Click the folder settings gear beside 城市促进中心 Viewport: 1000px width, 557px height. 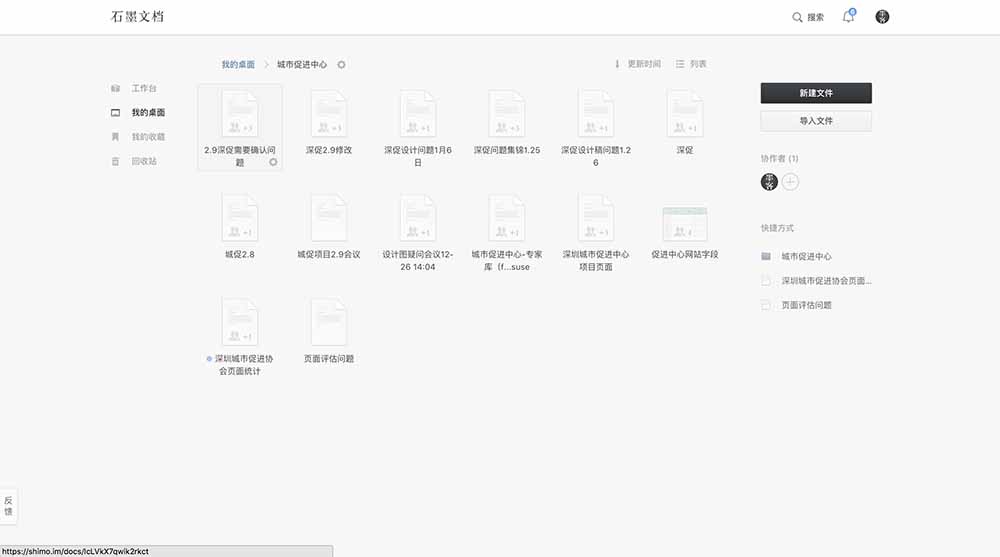tap(341, 64)
